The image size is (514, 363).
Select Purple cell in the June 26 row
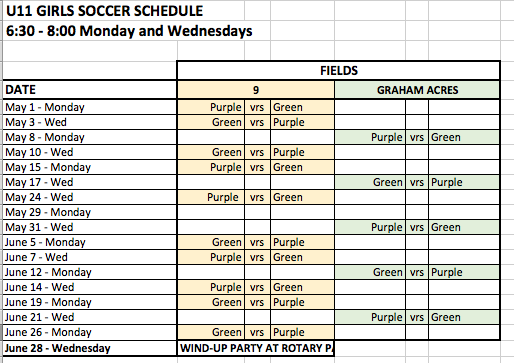(x=302, y=332)
